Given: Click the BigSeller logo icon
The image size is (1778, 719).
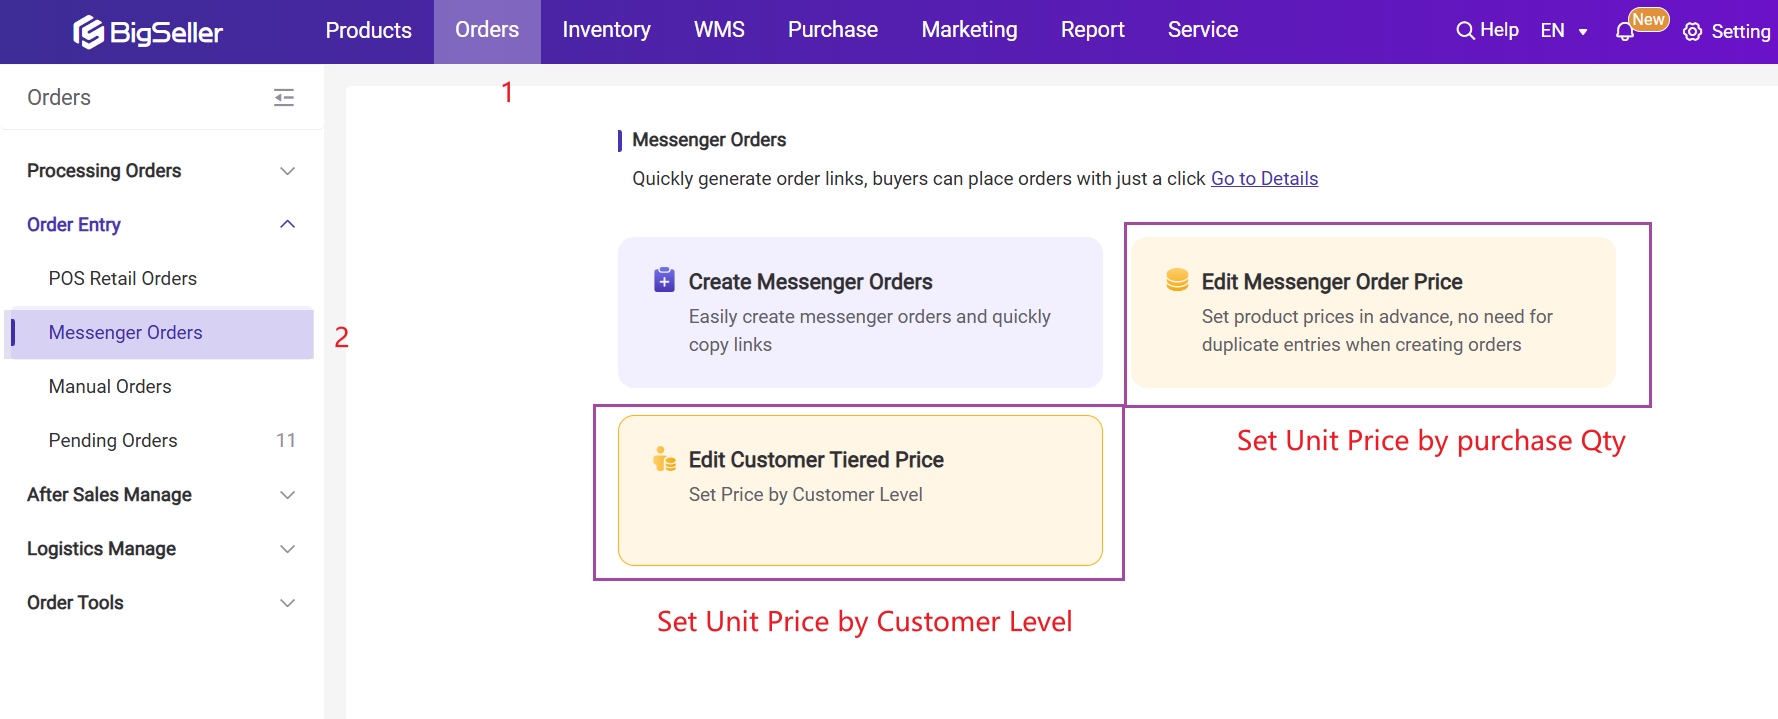Looking at the screenshot, I should coord(89,32).
